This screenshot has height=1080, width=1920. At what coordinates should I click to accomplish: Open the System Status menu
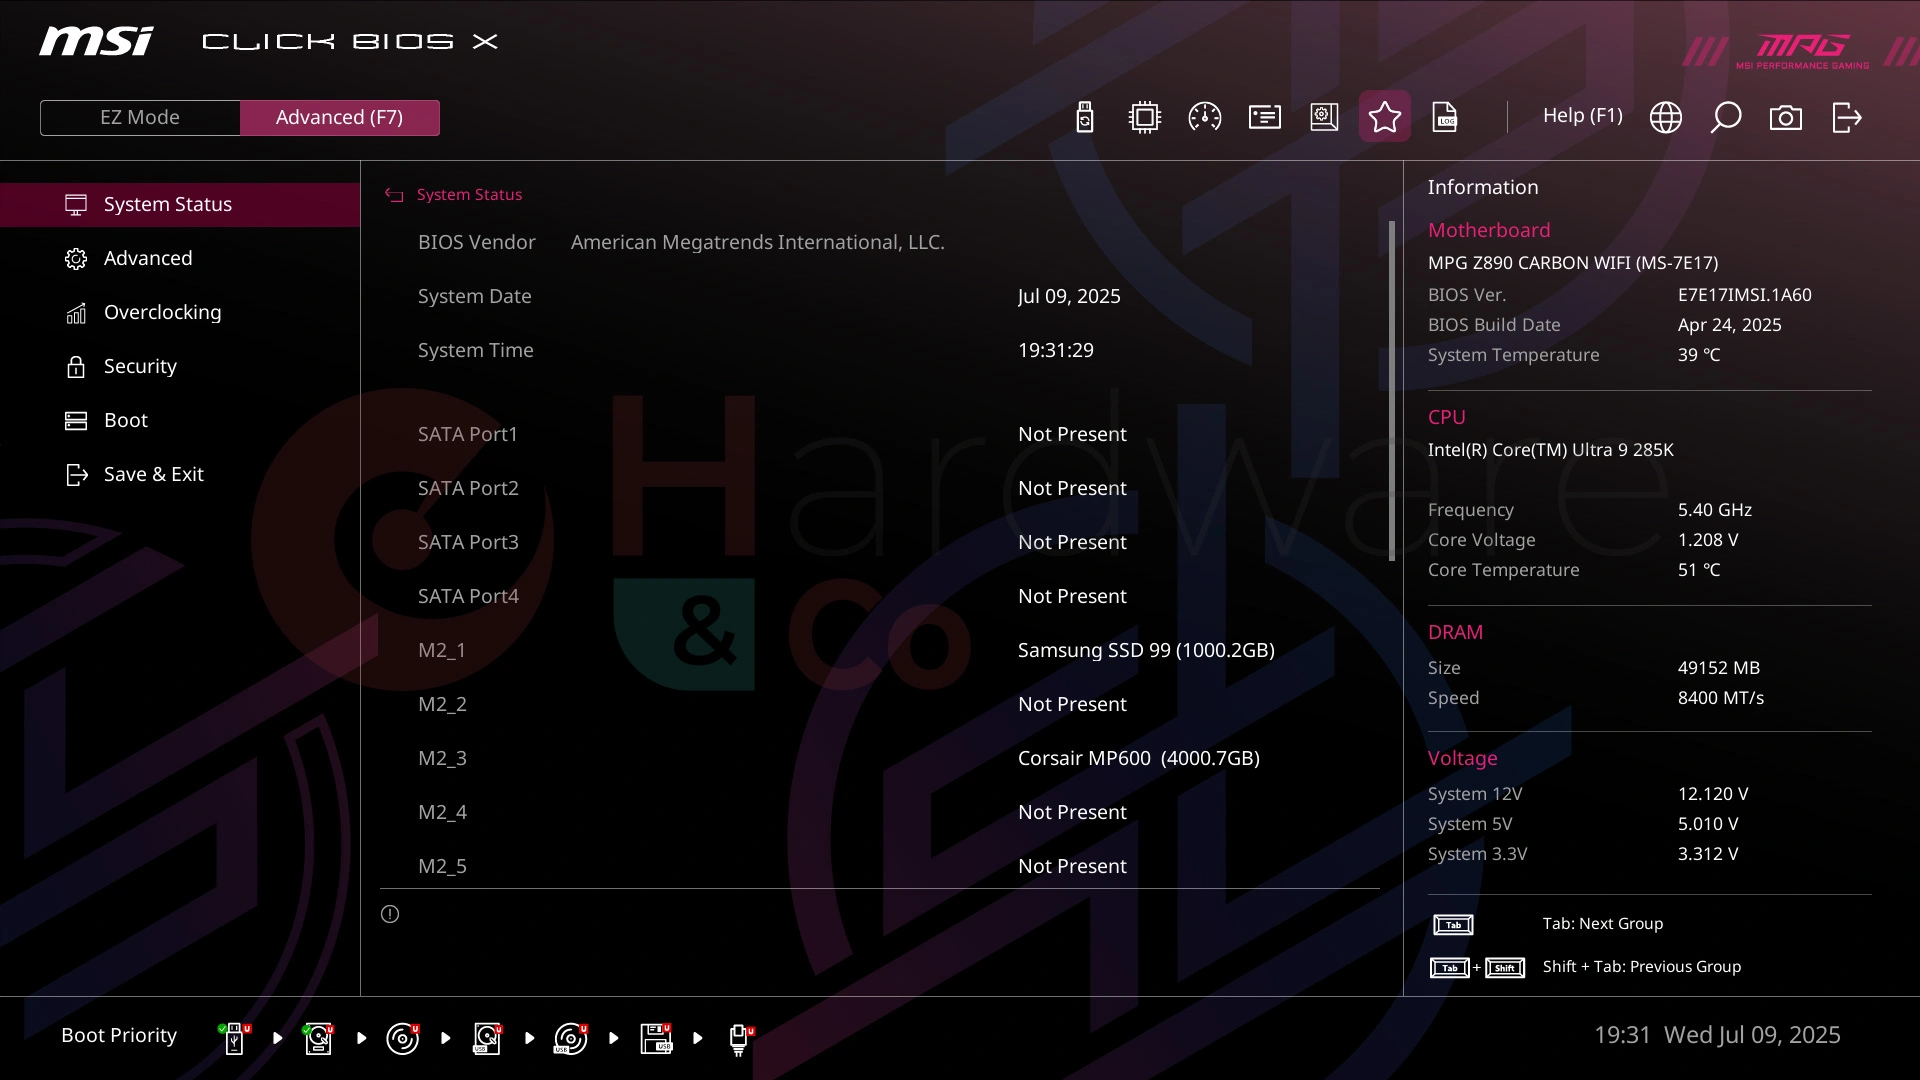pos(180,204)
